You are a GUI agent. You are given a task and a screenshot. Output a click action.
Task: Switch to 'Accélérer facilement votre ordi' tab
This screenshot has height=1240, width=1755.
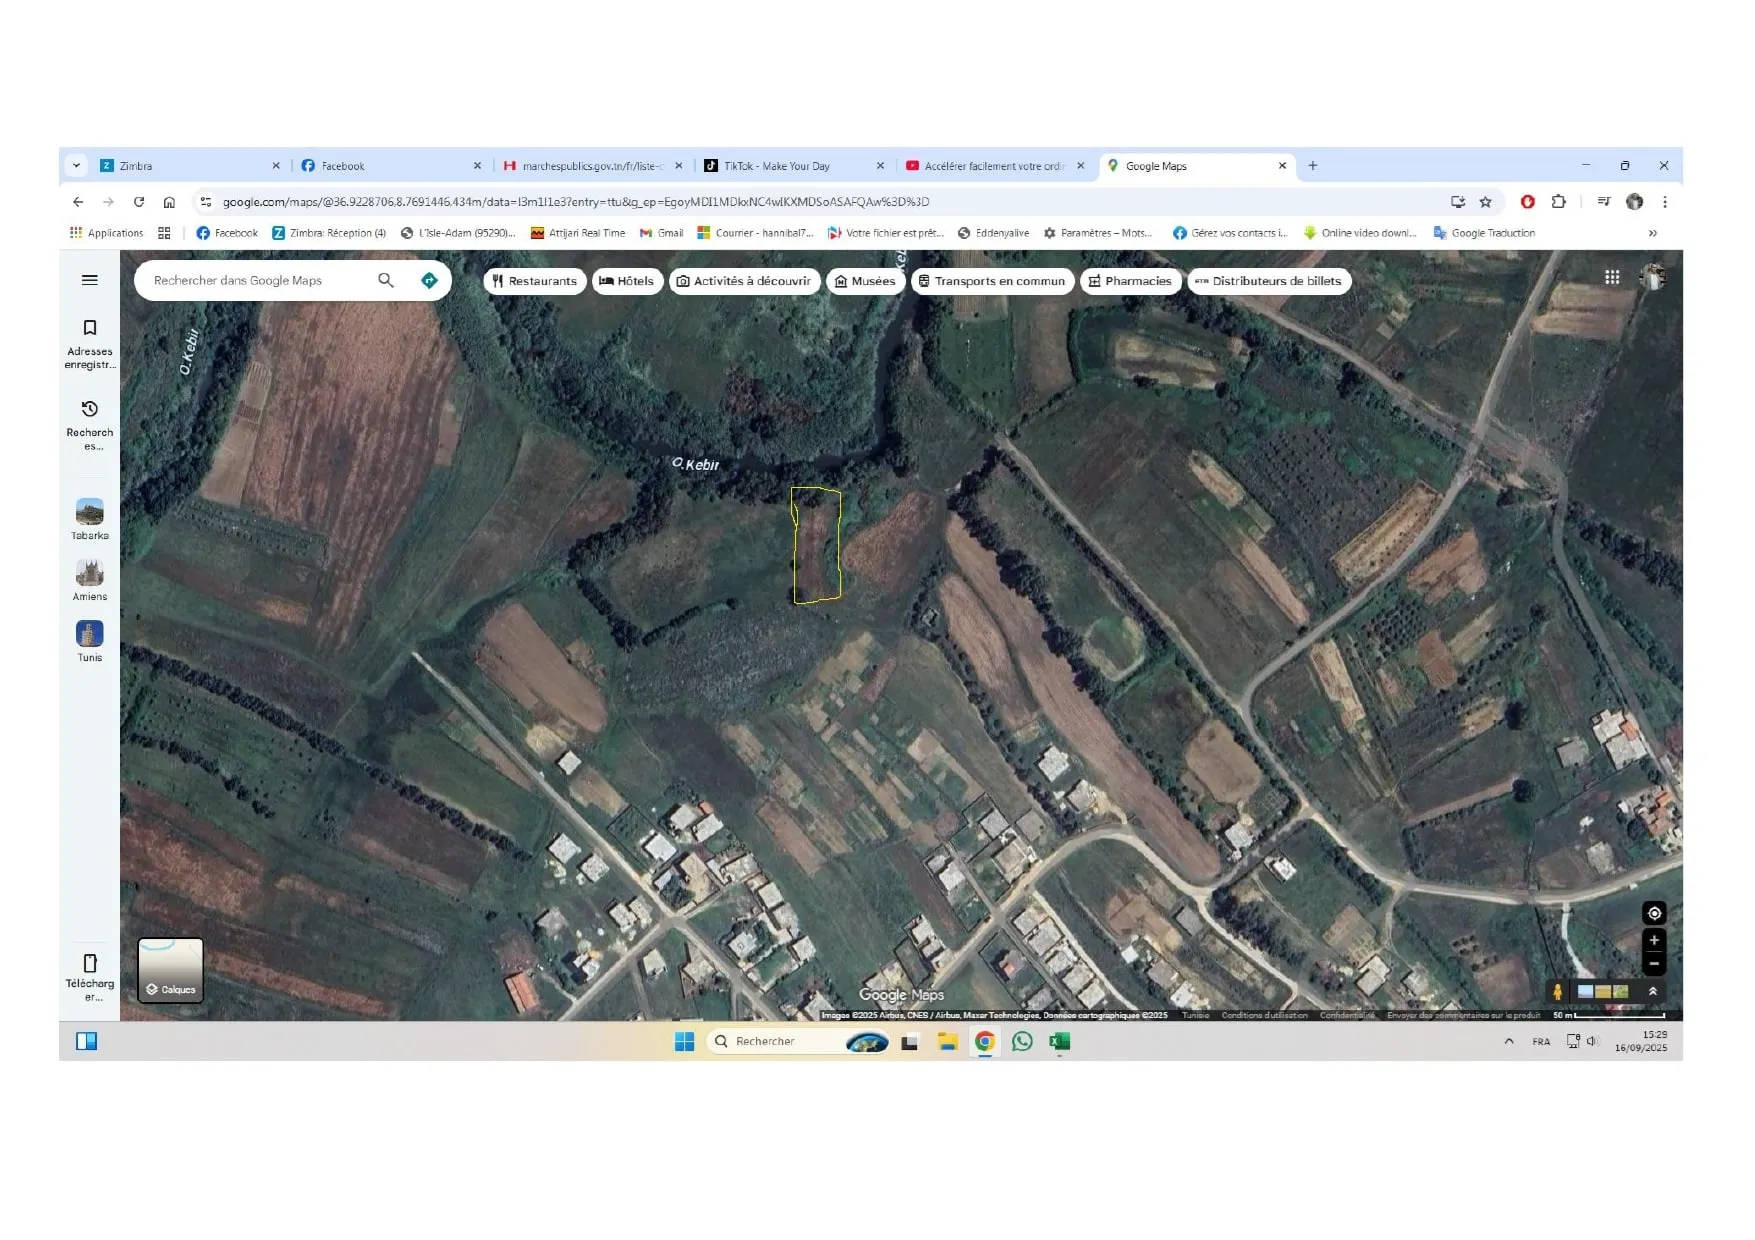point(994,166)
